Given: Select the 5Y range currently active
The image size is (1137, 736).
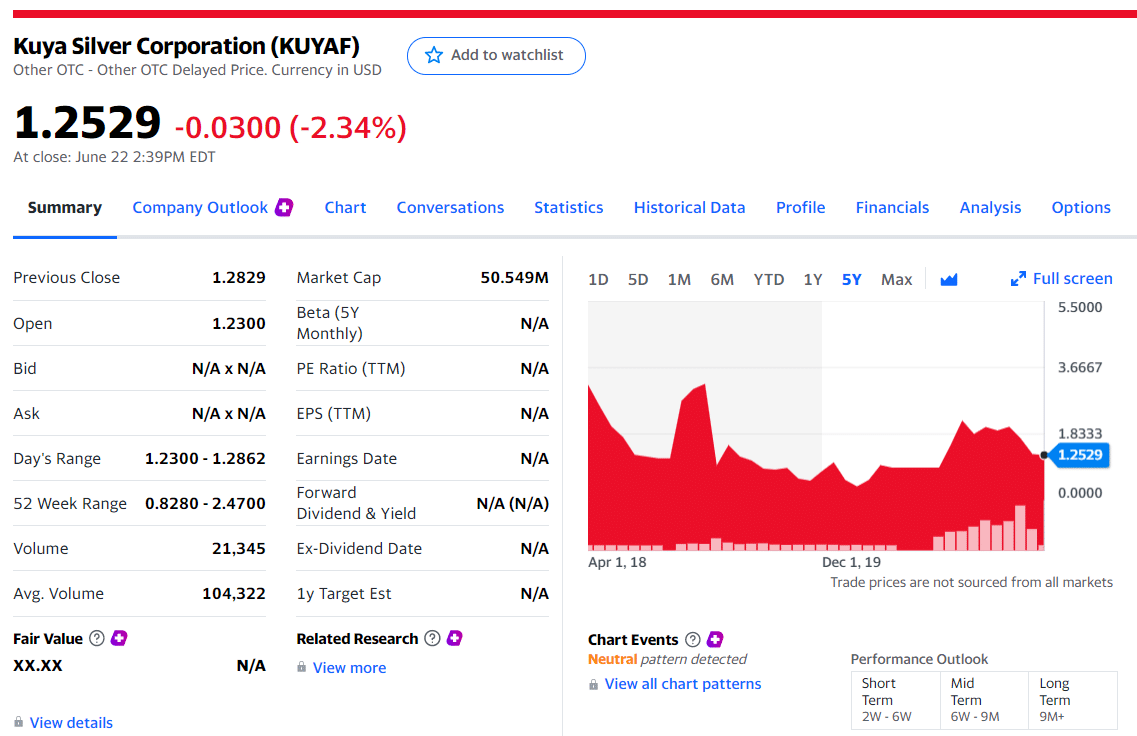Looking at the screenshot, I should [851, 280].
